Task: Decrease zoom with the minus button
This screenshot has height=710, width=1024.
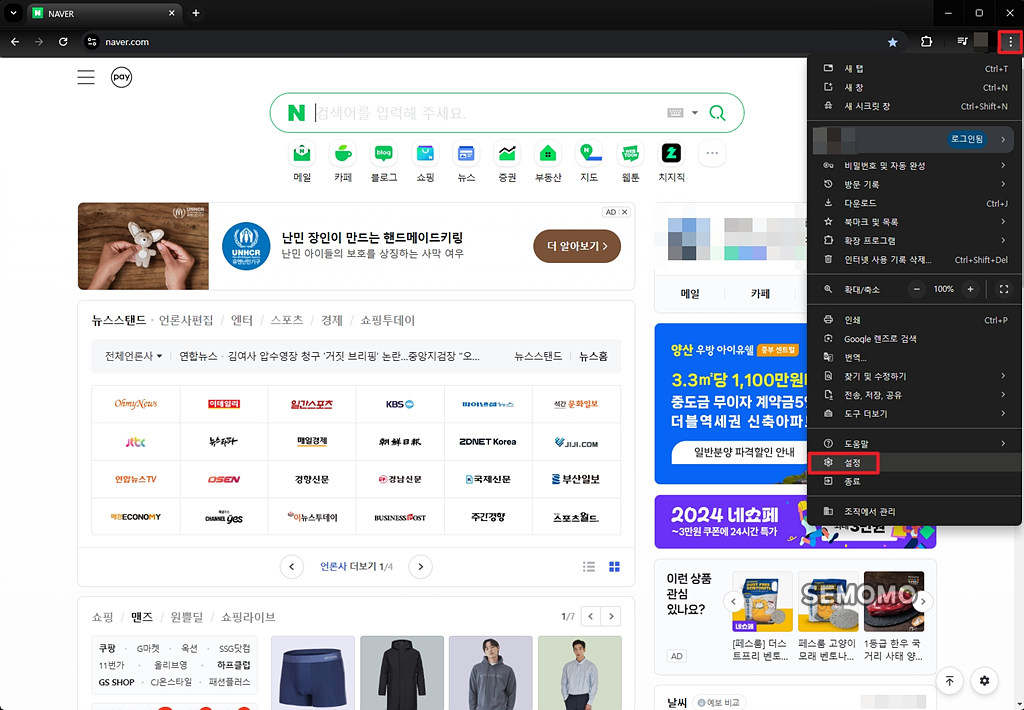Action: pyautogui.click(x=917, y=289)
